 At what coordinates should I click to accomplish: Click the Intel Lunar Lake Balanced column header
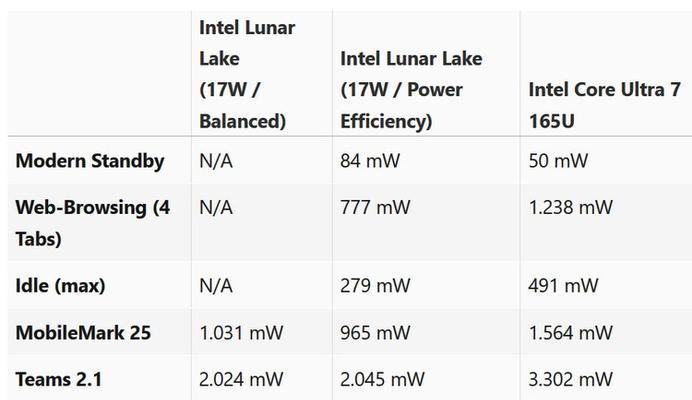[247, 74]
